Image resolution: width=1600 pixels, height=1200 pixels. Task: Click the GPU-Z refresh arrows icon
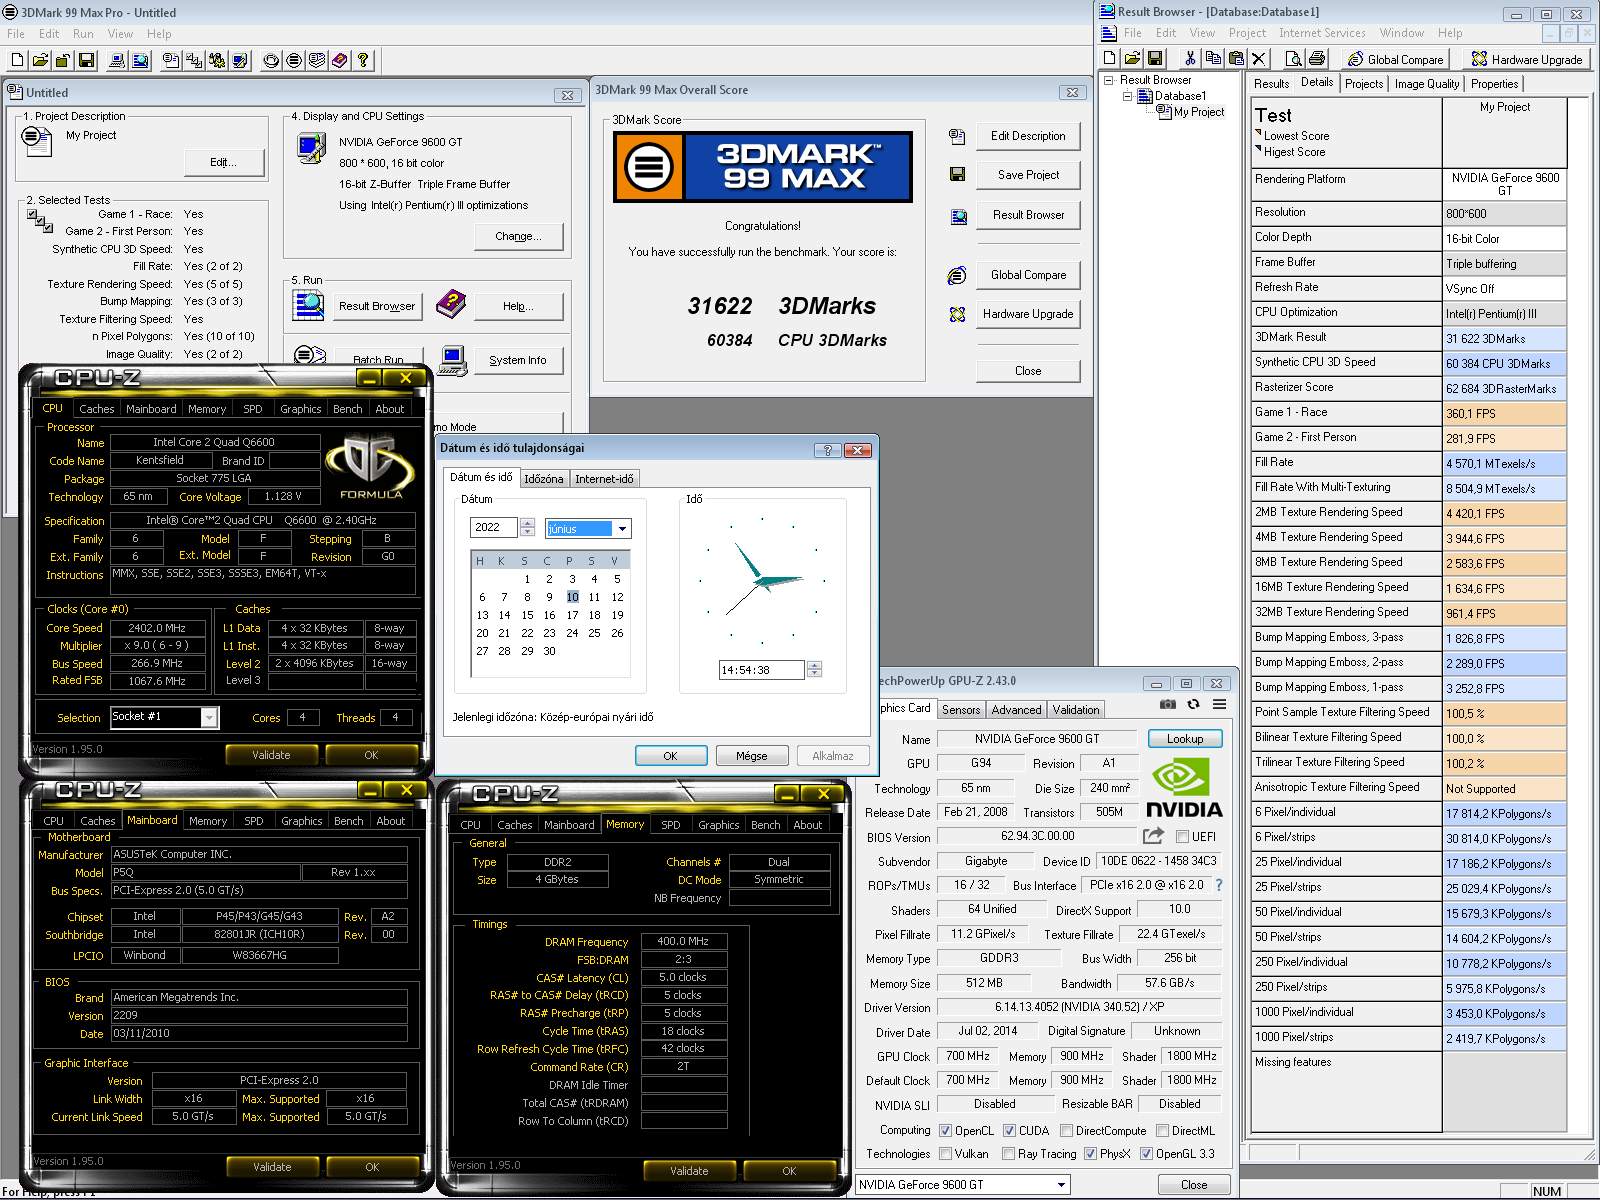click(1193, 704)
